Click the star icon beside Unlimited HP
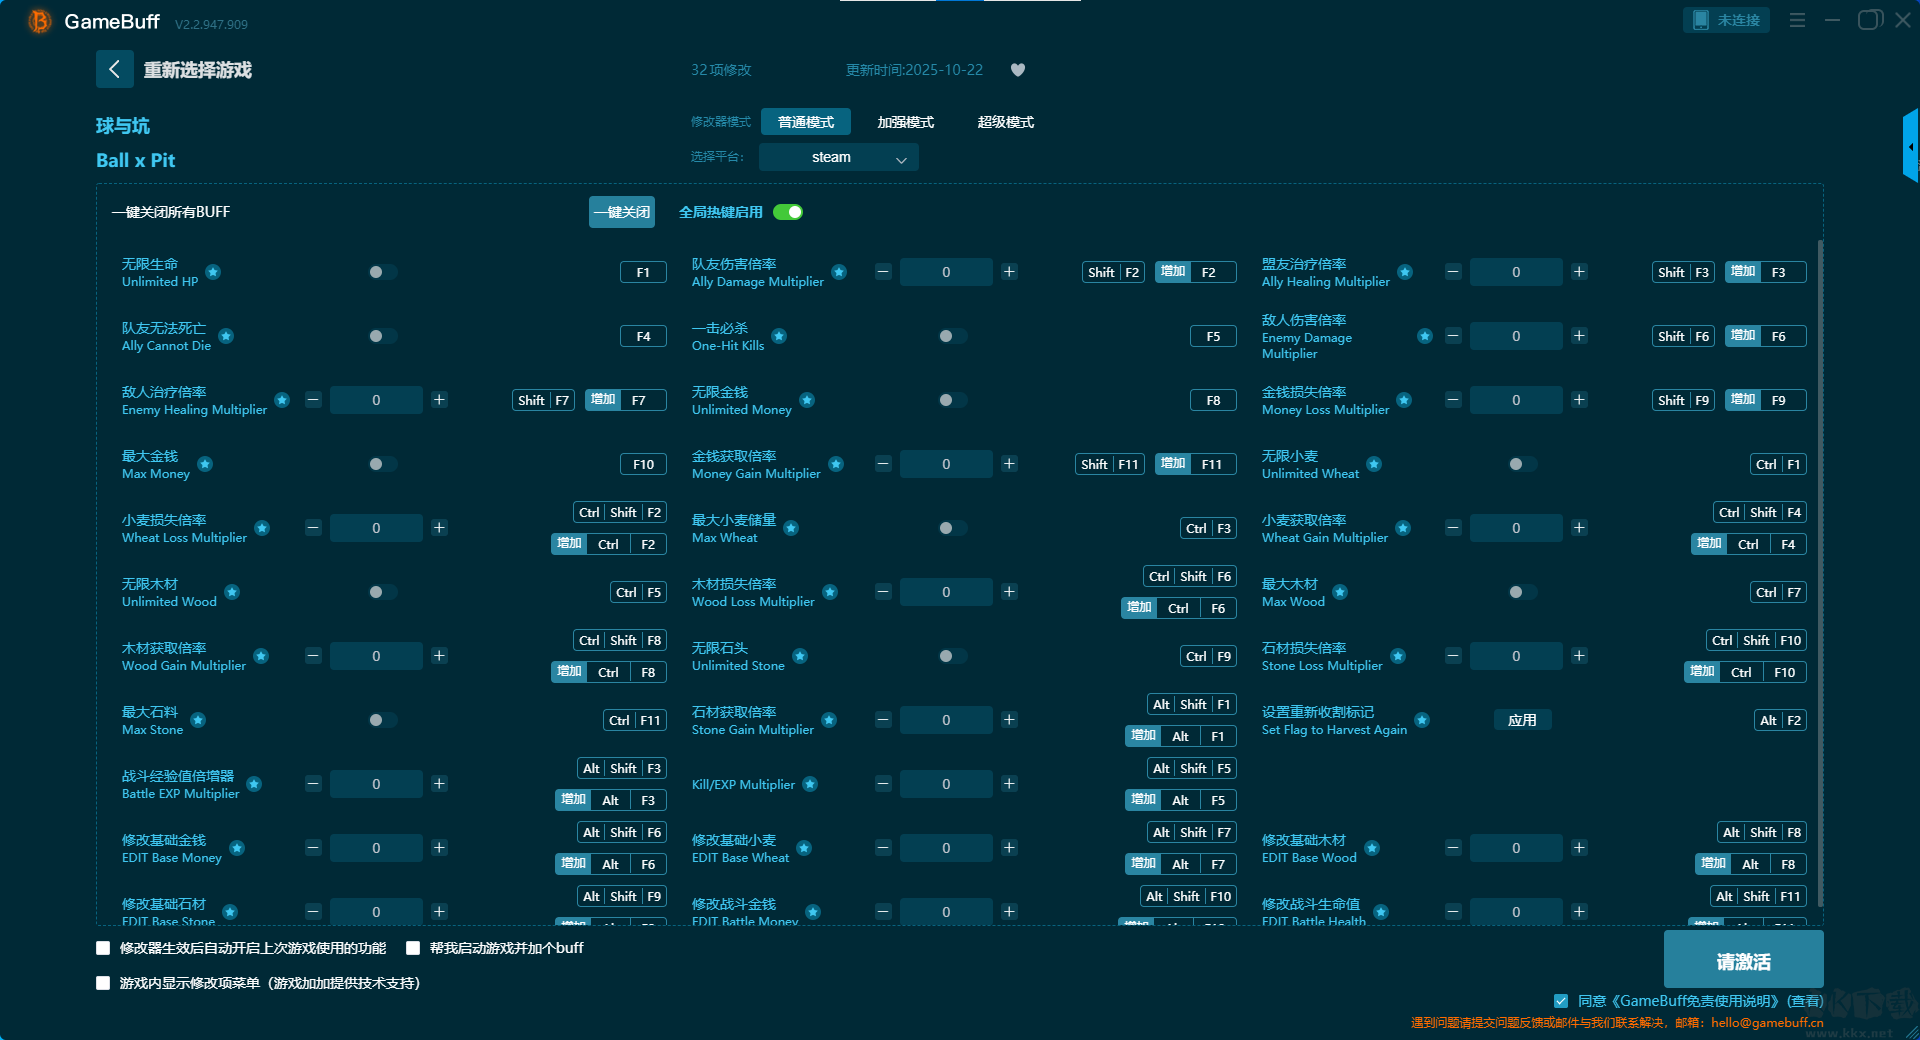Viewport: 1920px width, 1040px height. pyautogui.click(x=213, y=272)
